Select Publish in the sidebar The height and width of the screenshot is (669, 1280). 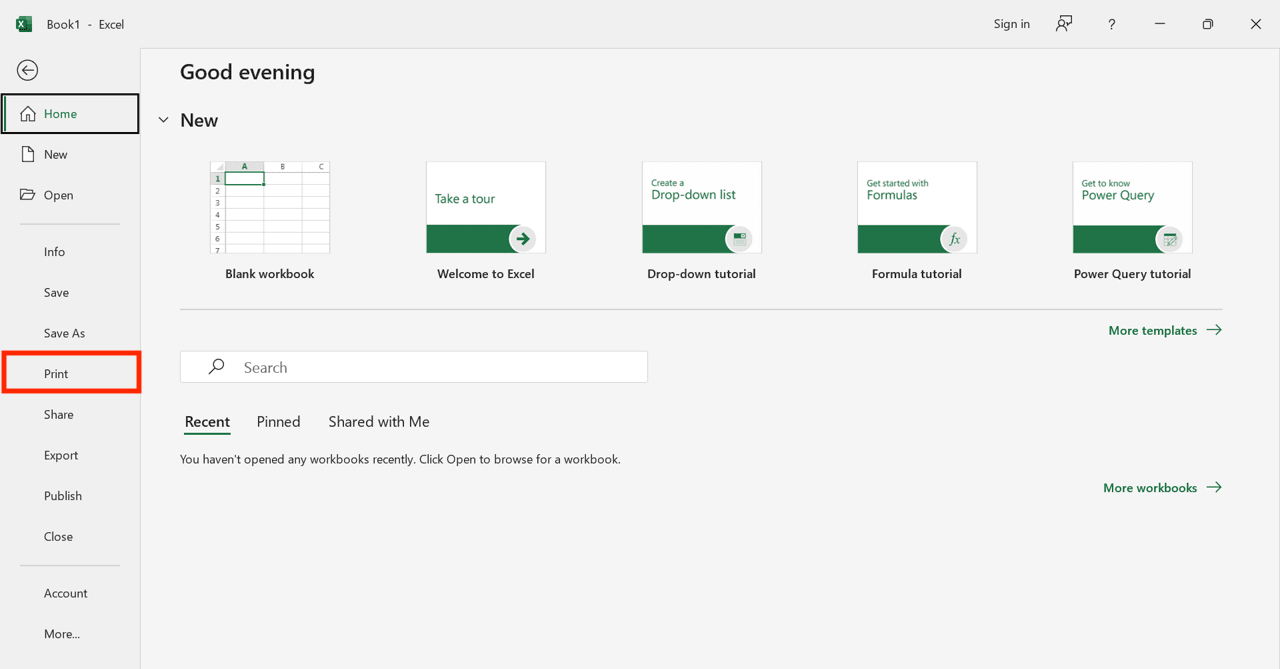(x=70, y=496)
